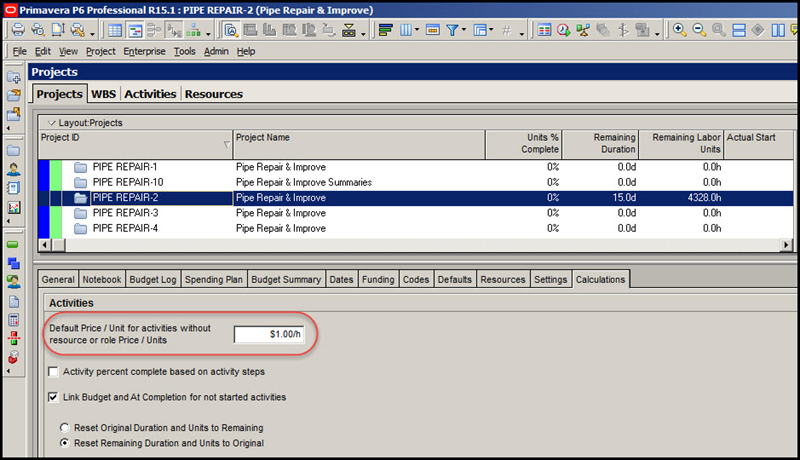Click the right scroll arrow of project list
The height and width of the screenshot is (460, 800).
pos(786,245)
